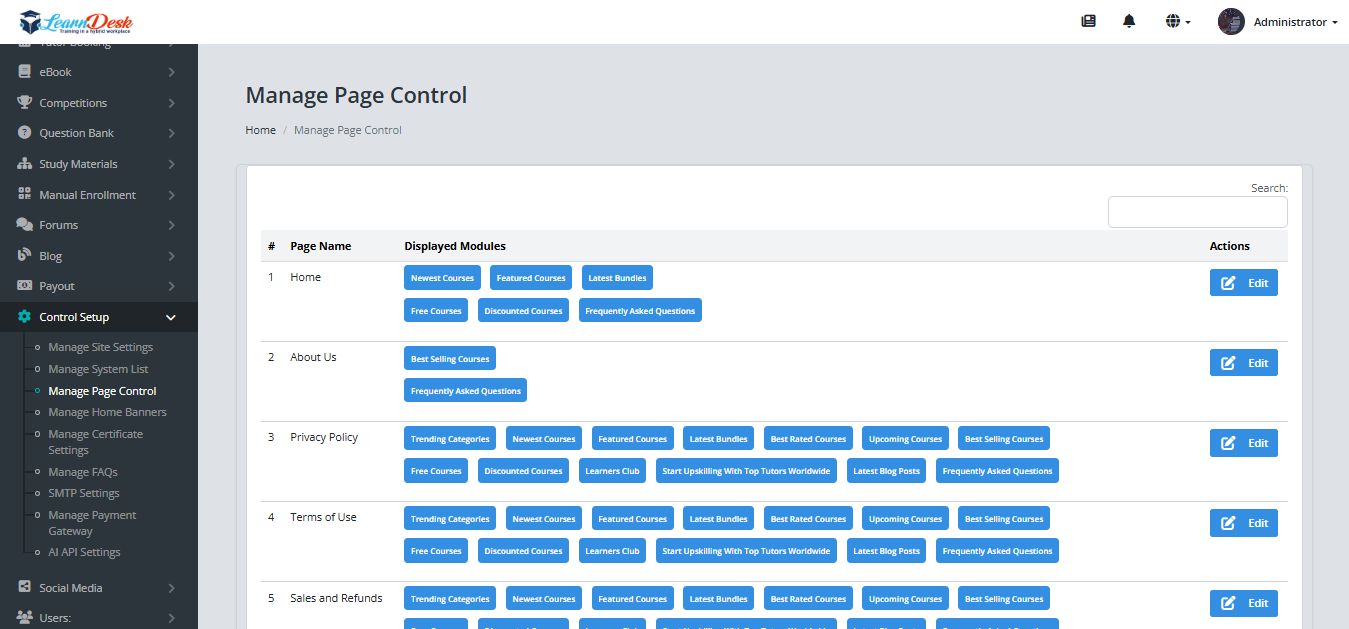
Task: Expand the Competitions menu chevron
Action: [172, 103]
